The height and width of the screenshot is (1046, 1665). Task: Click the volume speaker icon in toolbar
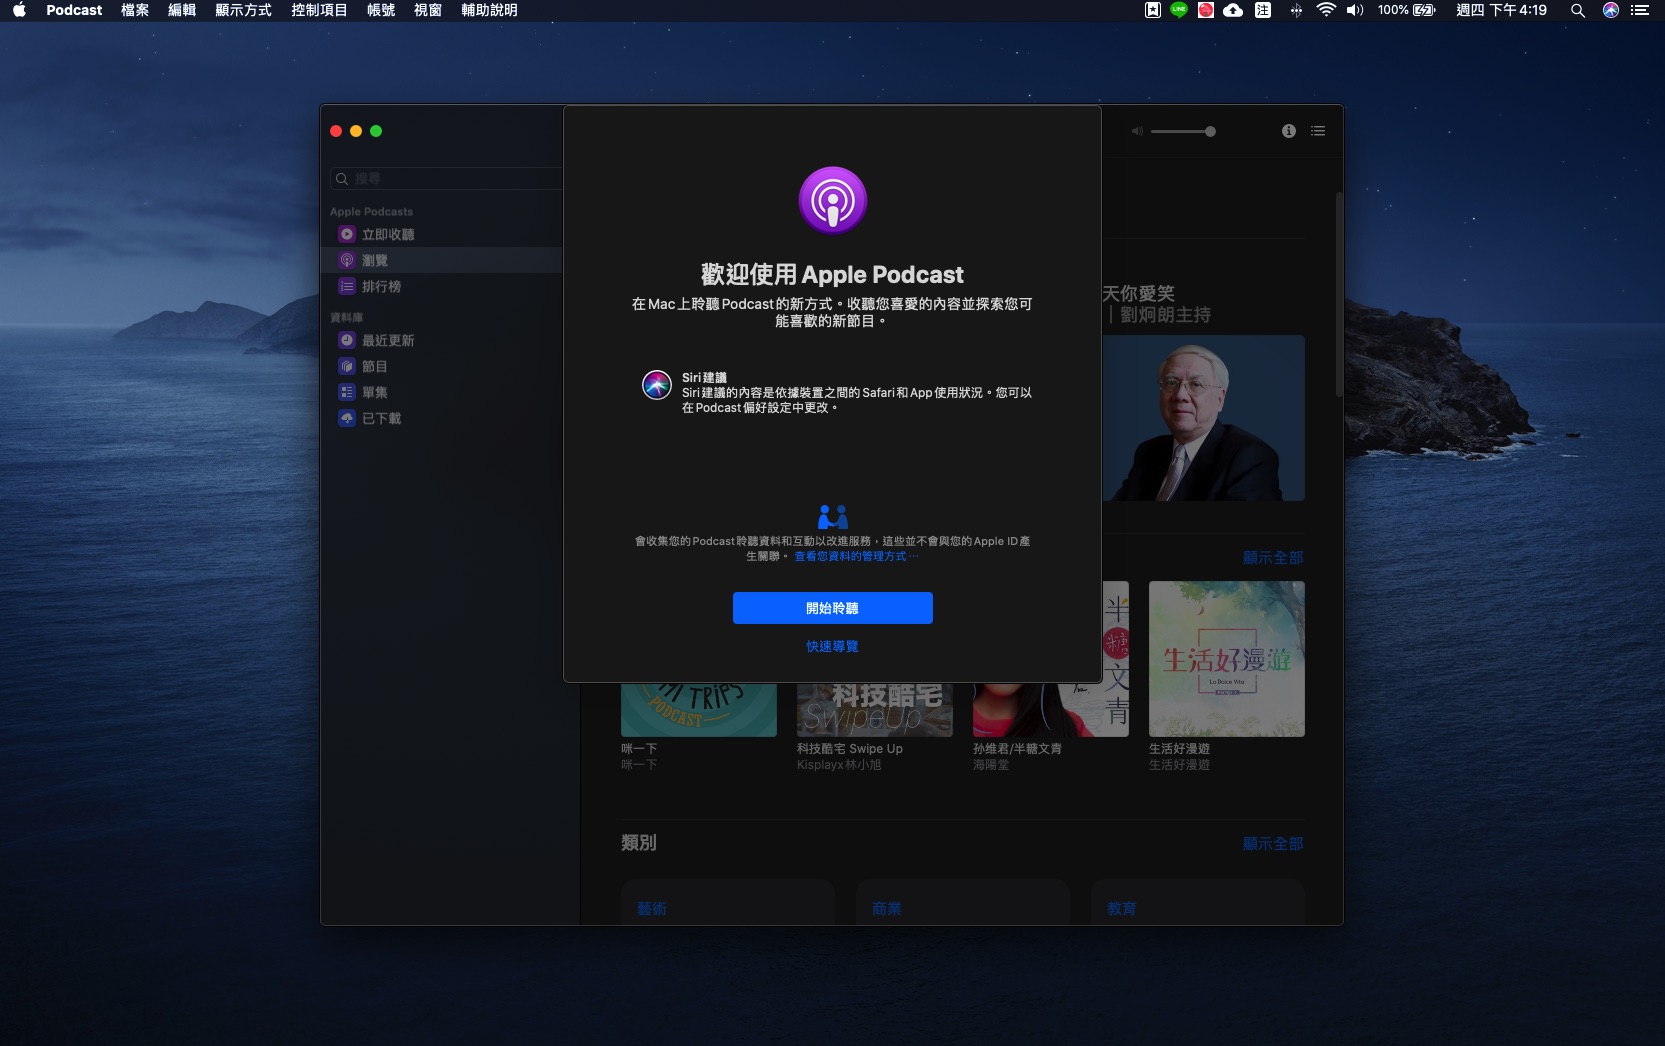pyautogui.click(x=1137, y=131)
